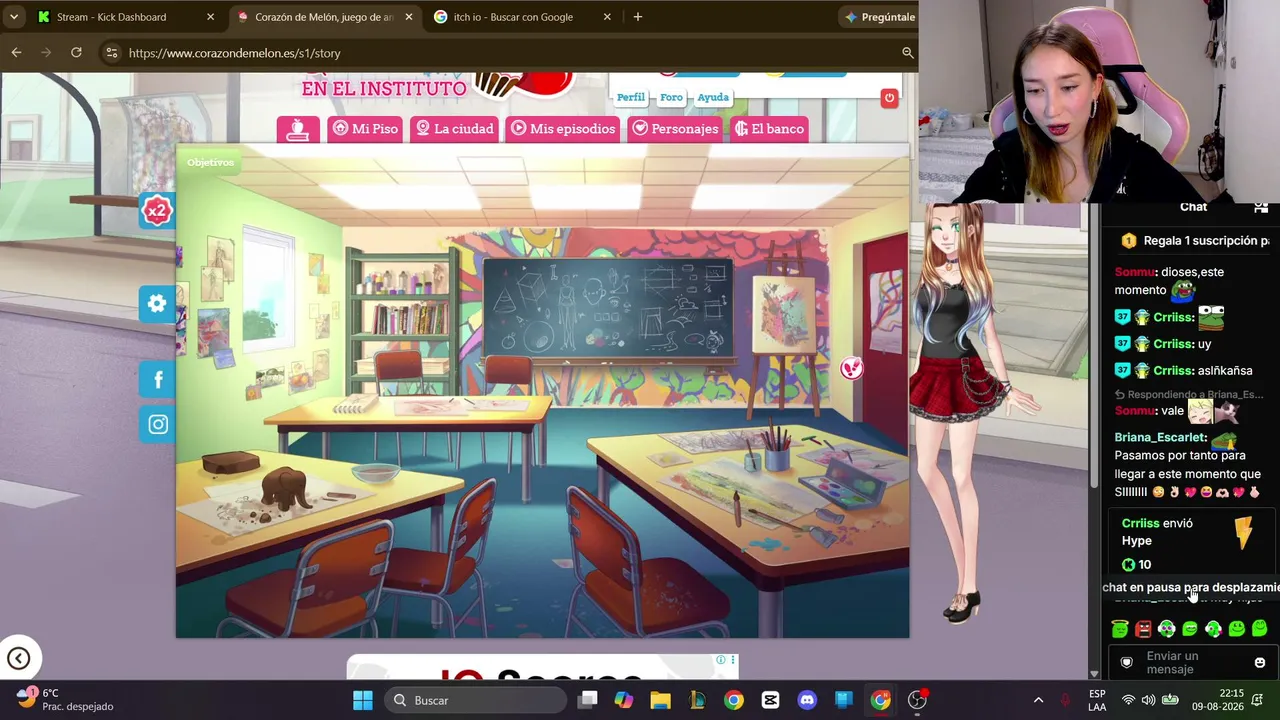Click the shield icon in chat input
The height and width of the screenshot is (720, 1280).
pyautogui.click(x=1127, y=663)
